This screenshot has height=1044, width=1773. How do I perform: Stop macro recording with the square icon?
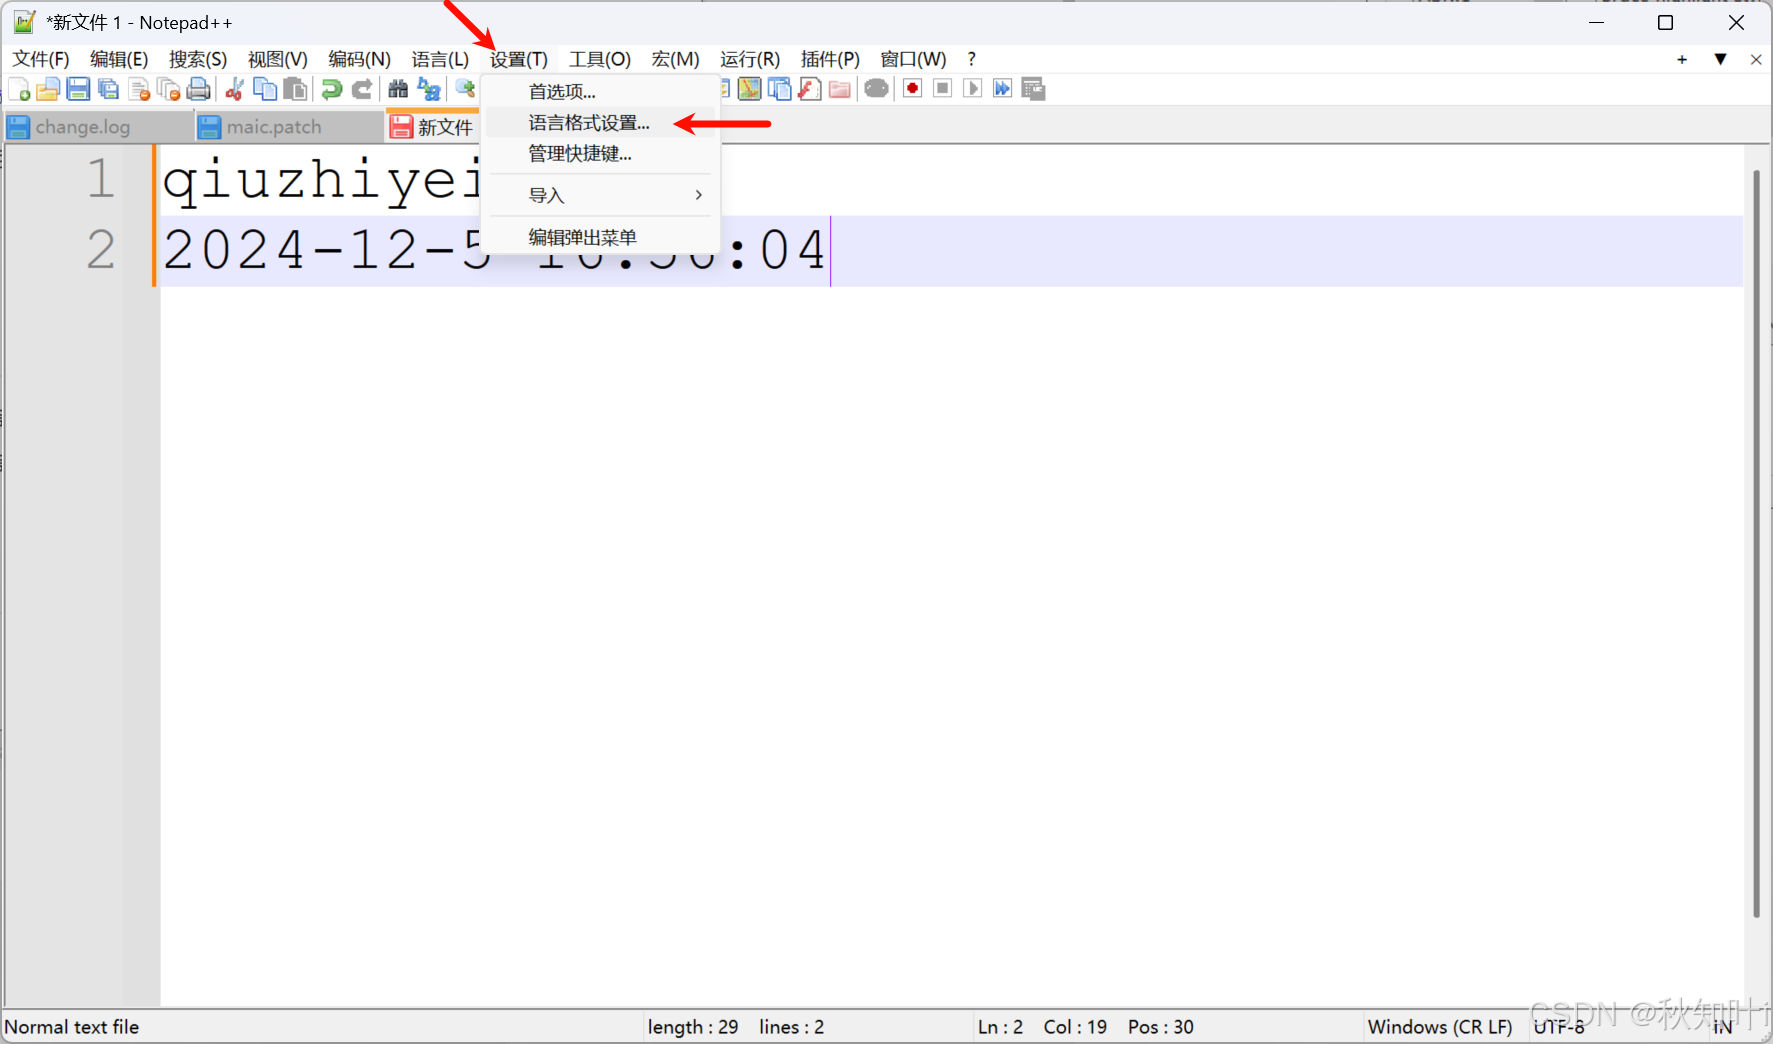click(x=942, y=89)
